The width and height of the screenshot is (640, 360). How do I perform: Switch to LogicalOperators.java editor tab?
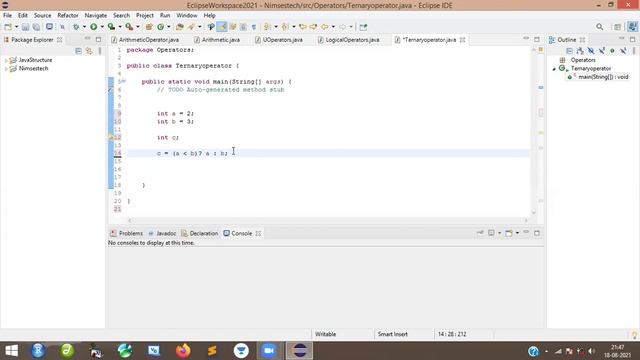(x=349, y=40)
